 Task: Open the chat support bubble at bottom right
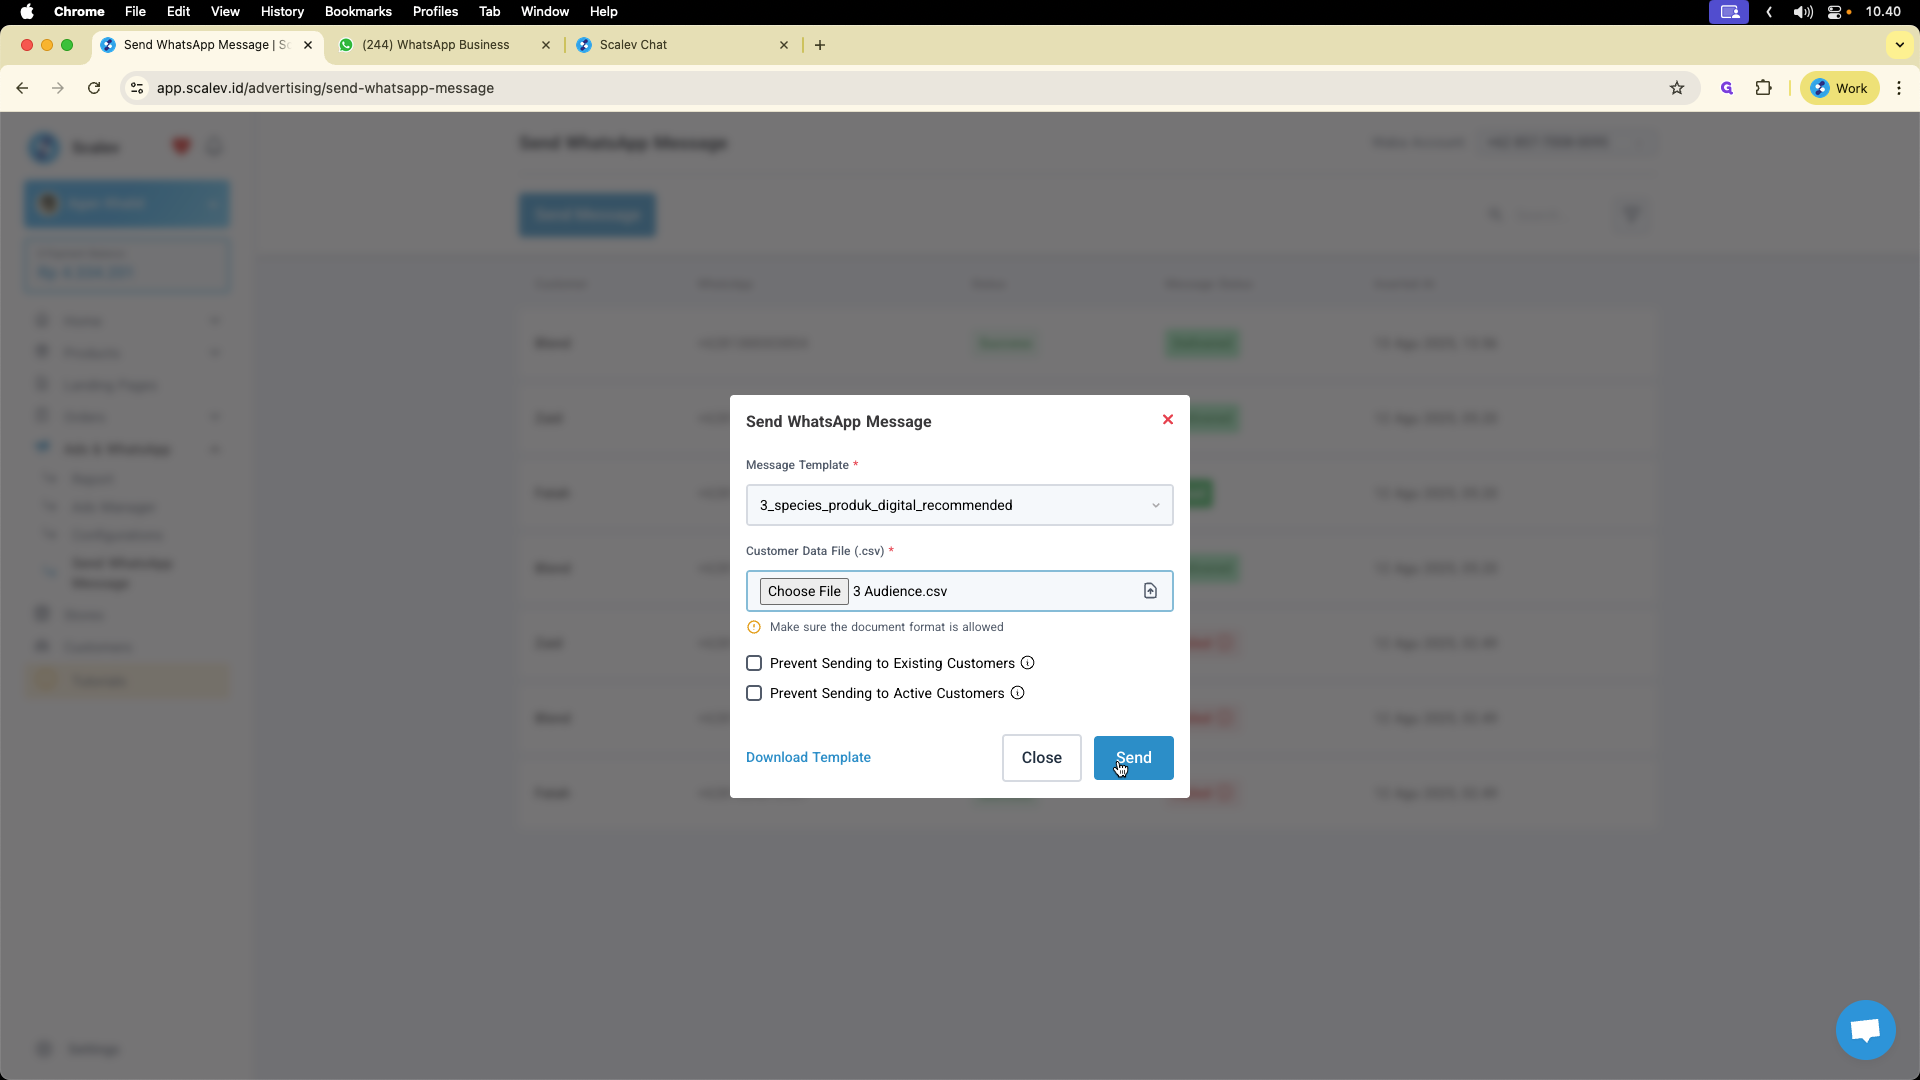tap(1864, 1029)
